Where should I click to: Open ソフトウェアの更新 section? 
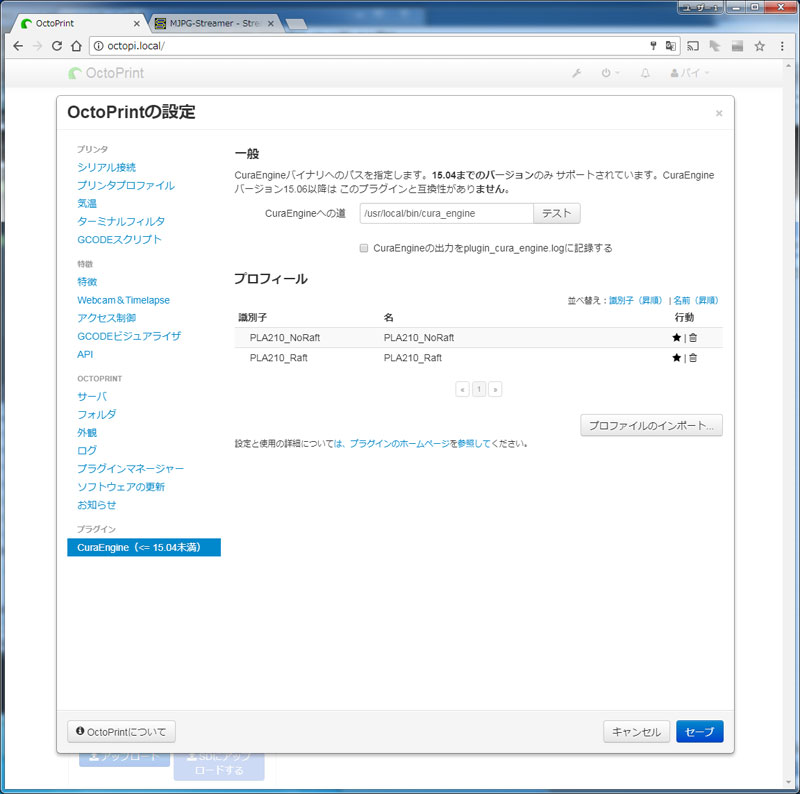(121, 487)
